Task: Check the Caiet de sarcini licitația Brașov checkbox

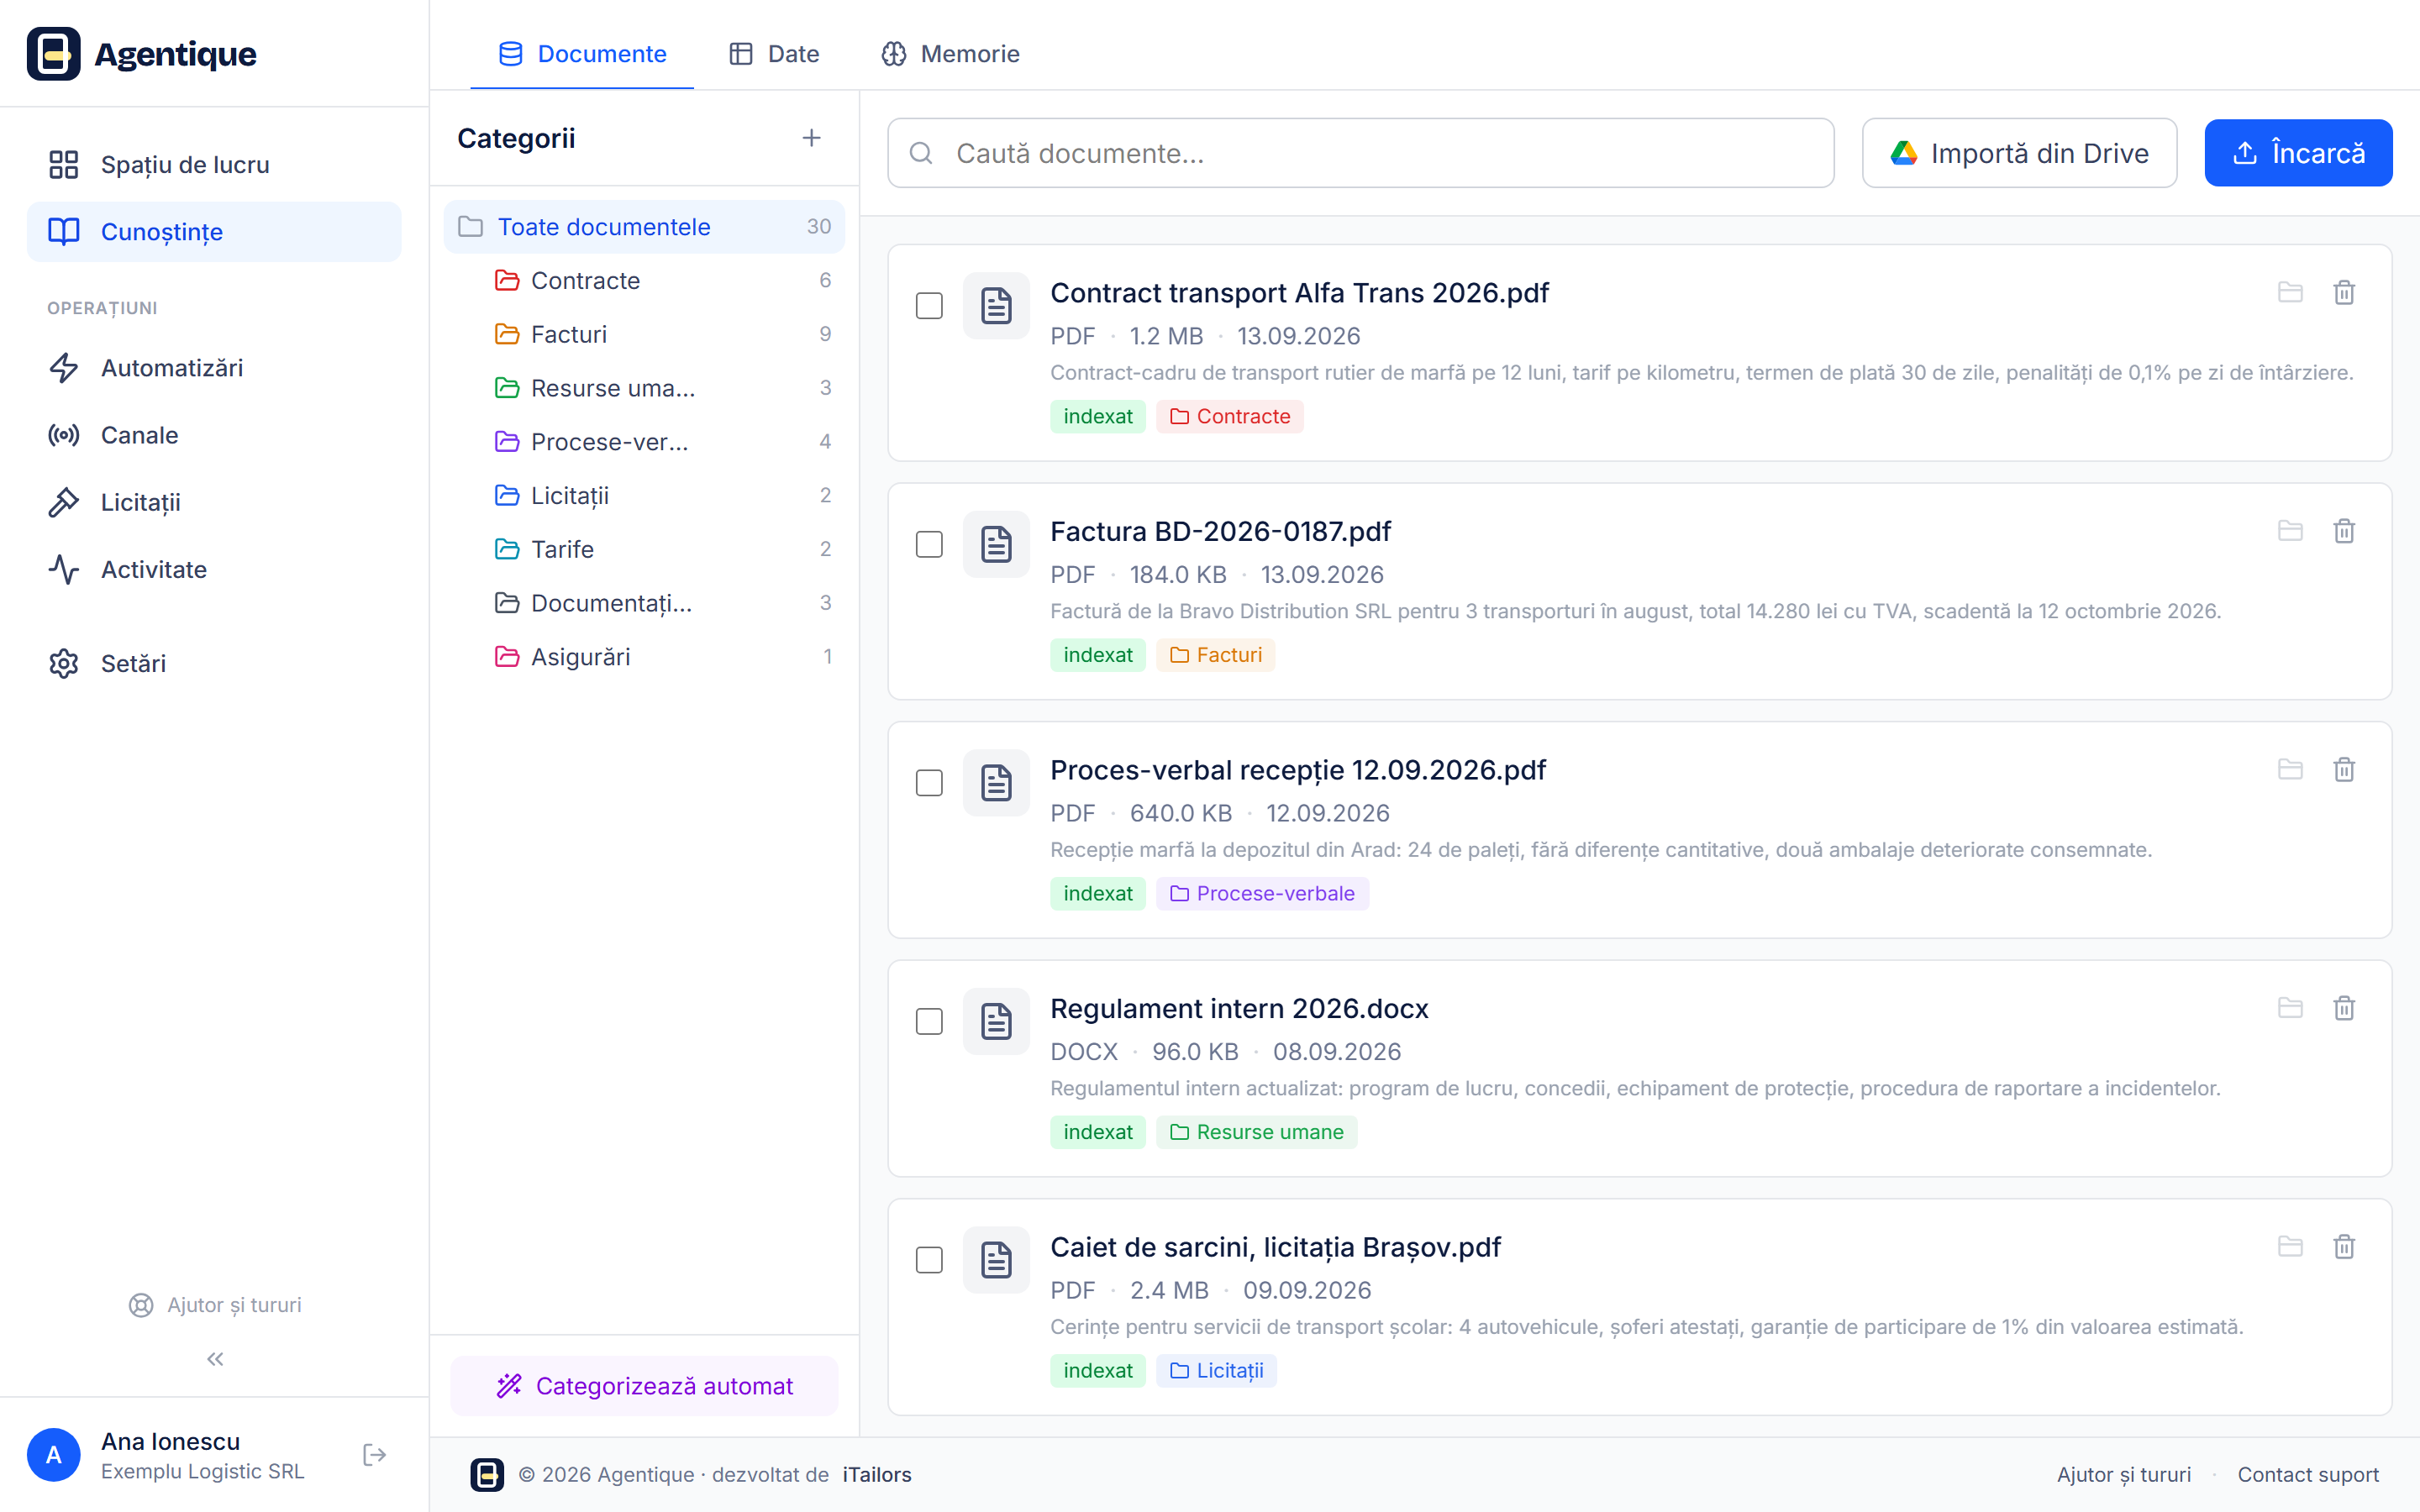Action: 929,1260
